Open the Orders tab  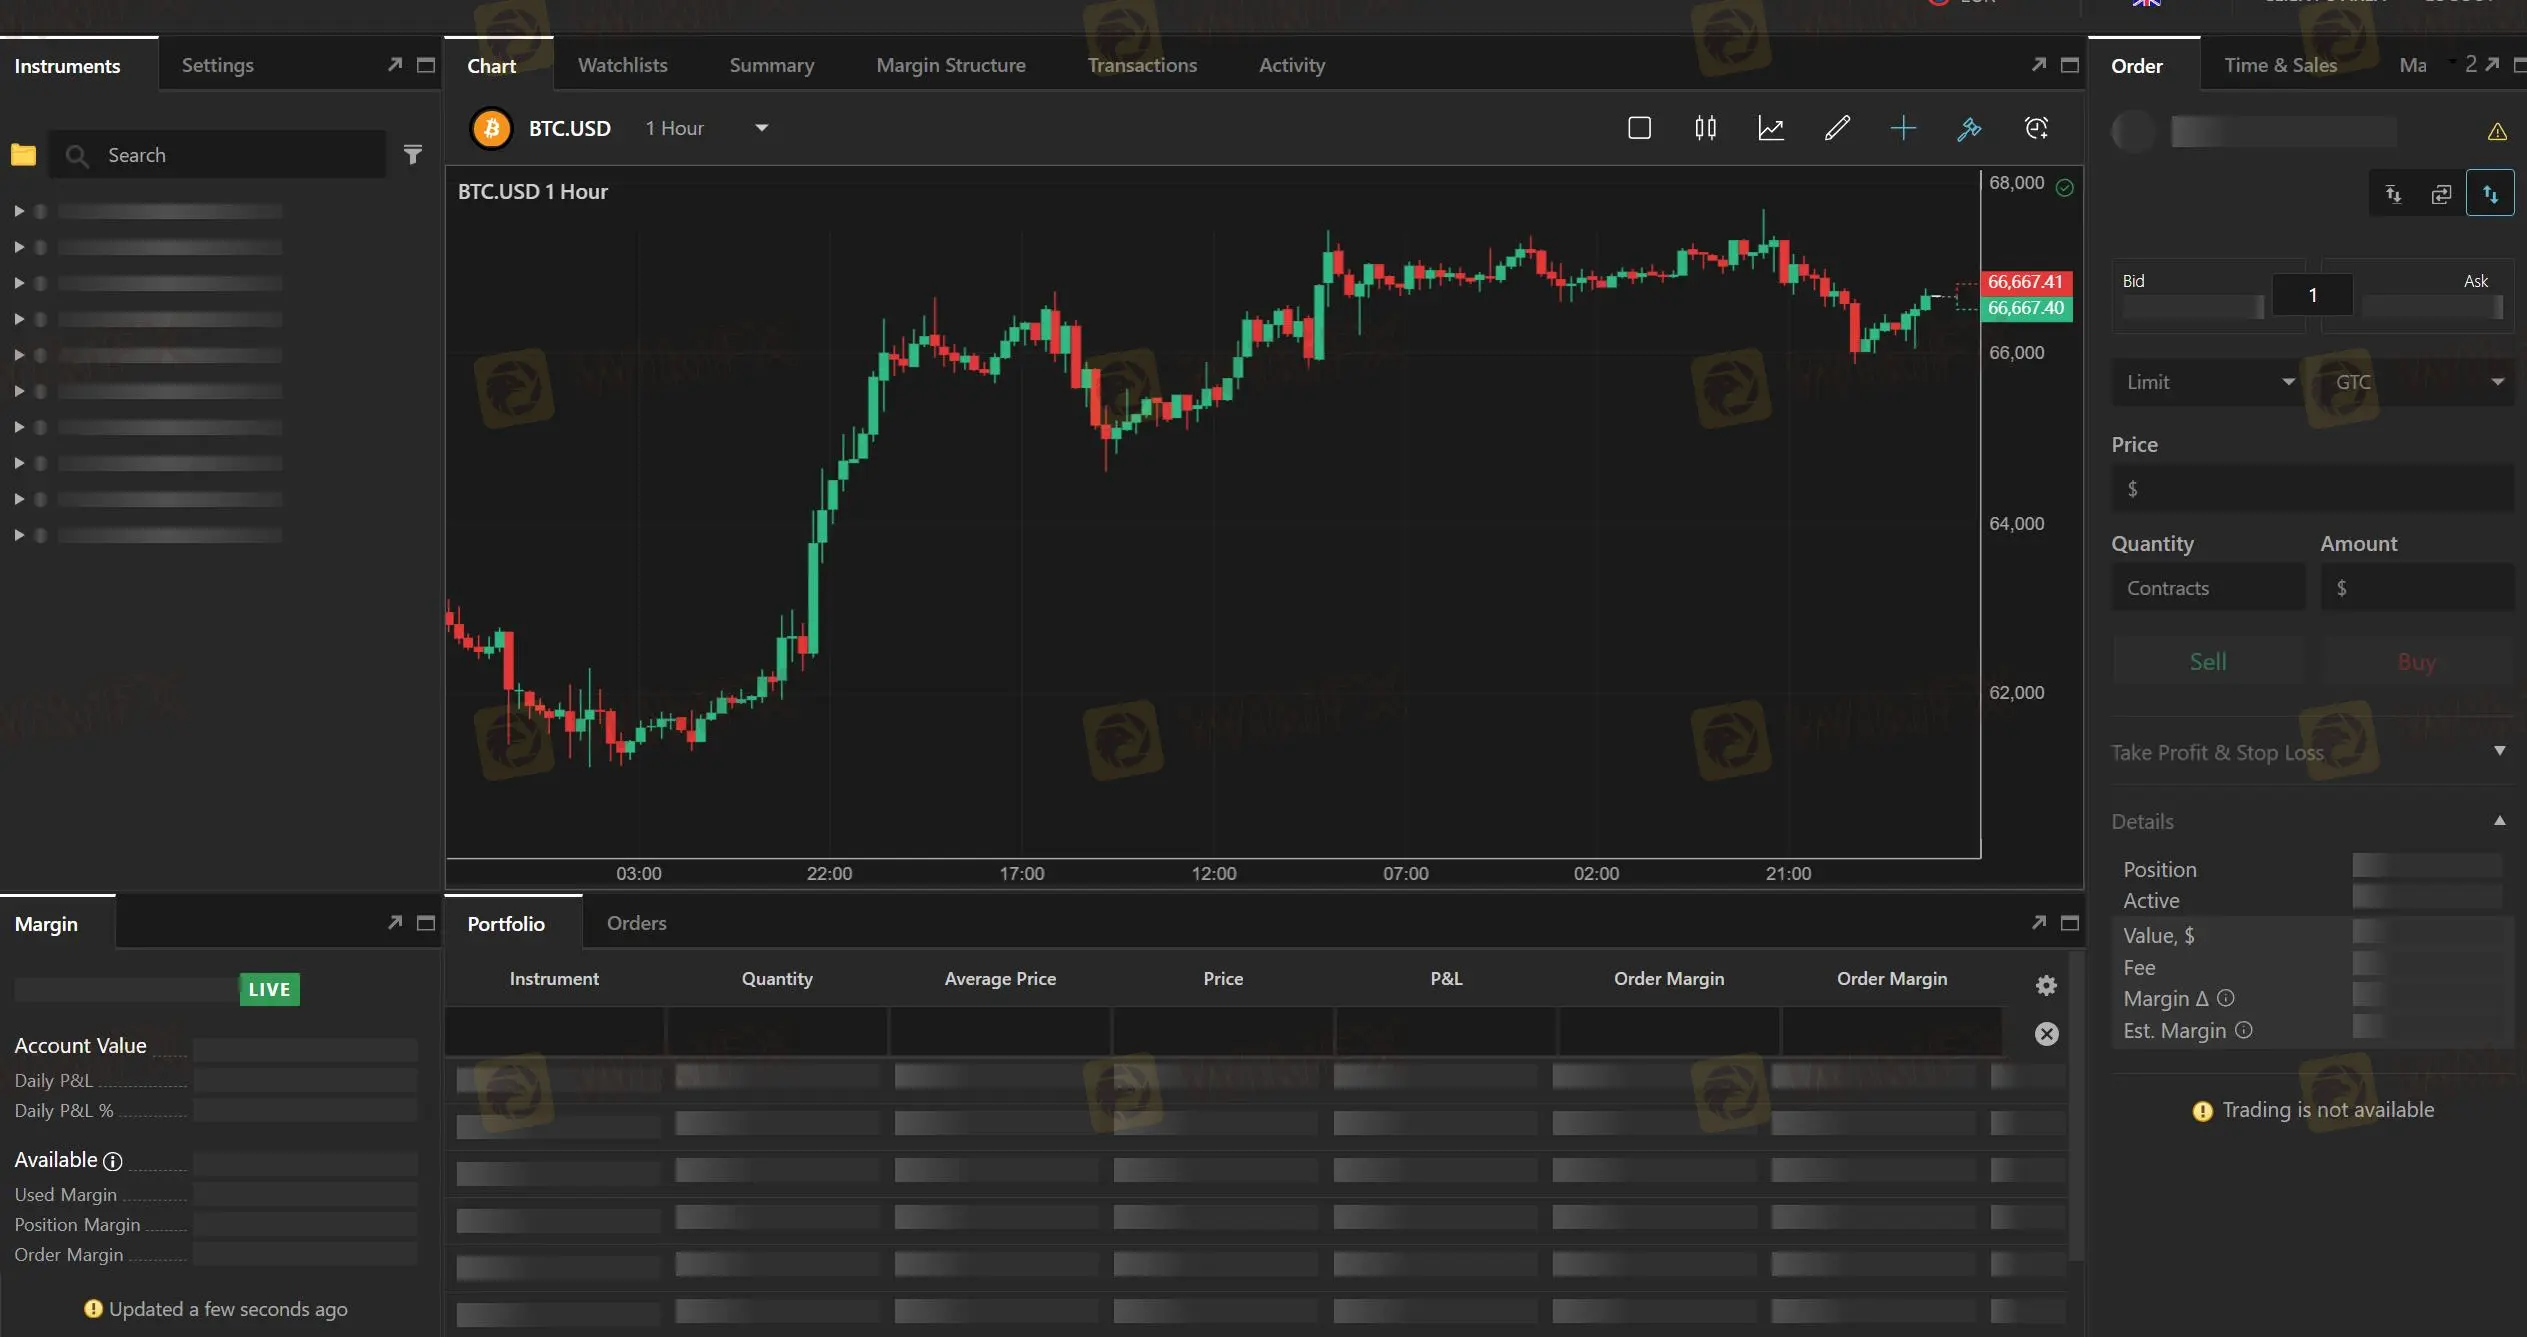point(636,923)
